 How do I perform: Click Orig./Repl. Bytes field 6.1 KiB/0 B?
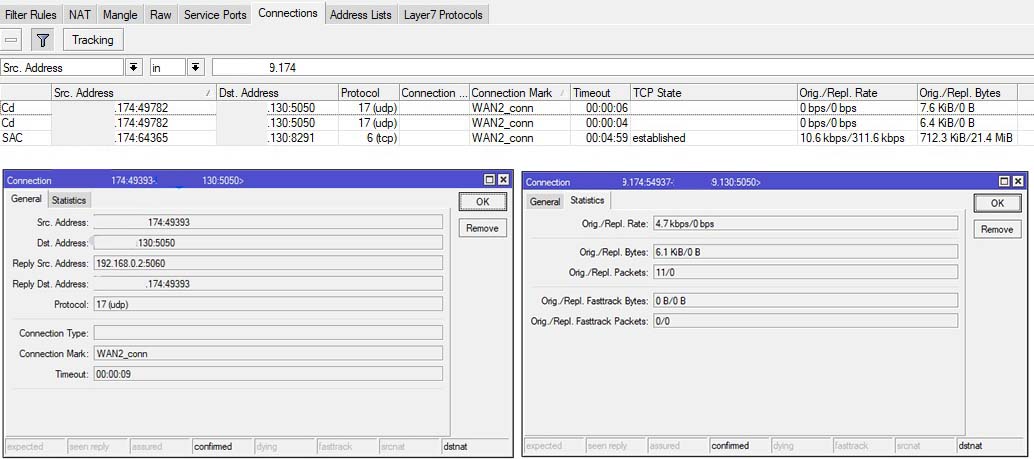[805, 252]
